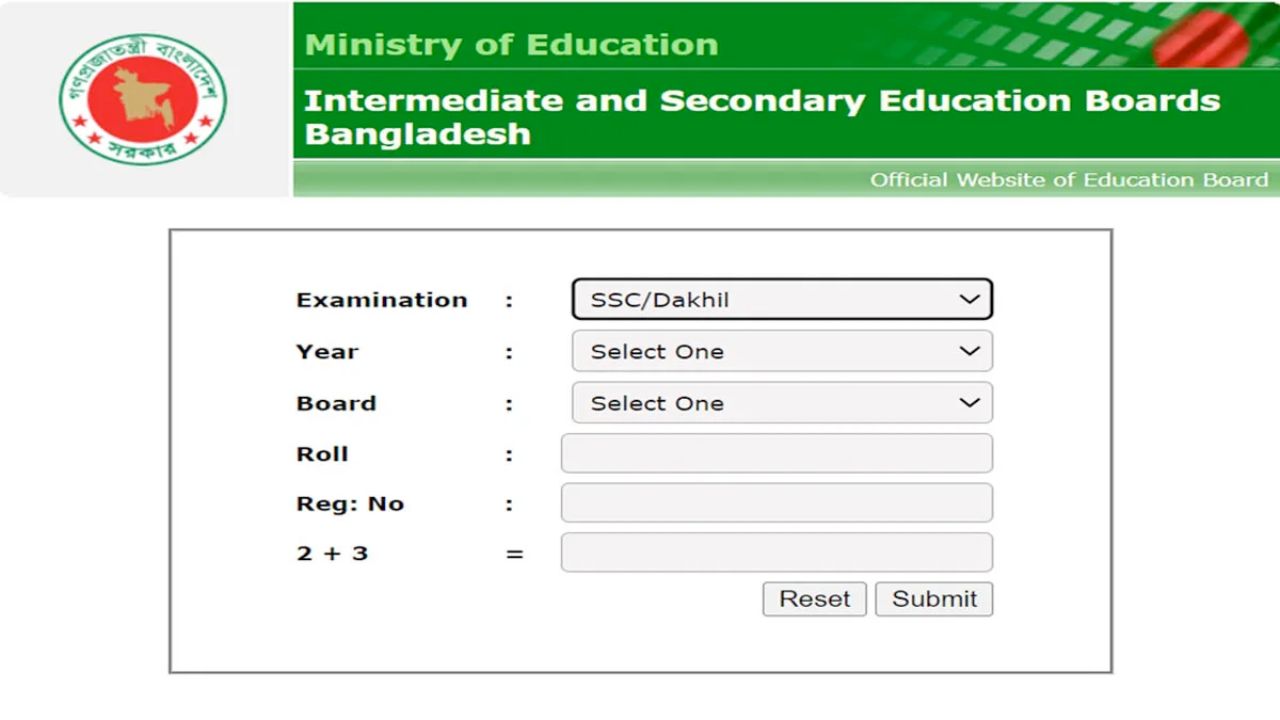Open the Year dropdown to pick a year
Viewport: 1280px width, 720px height.
780,351
